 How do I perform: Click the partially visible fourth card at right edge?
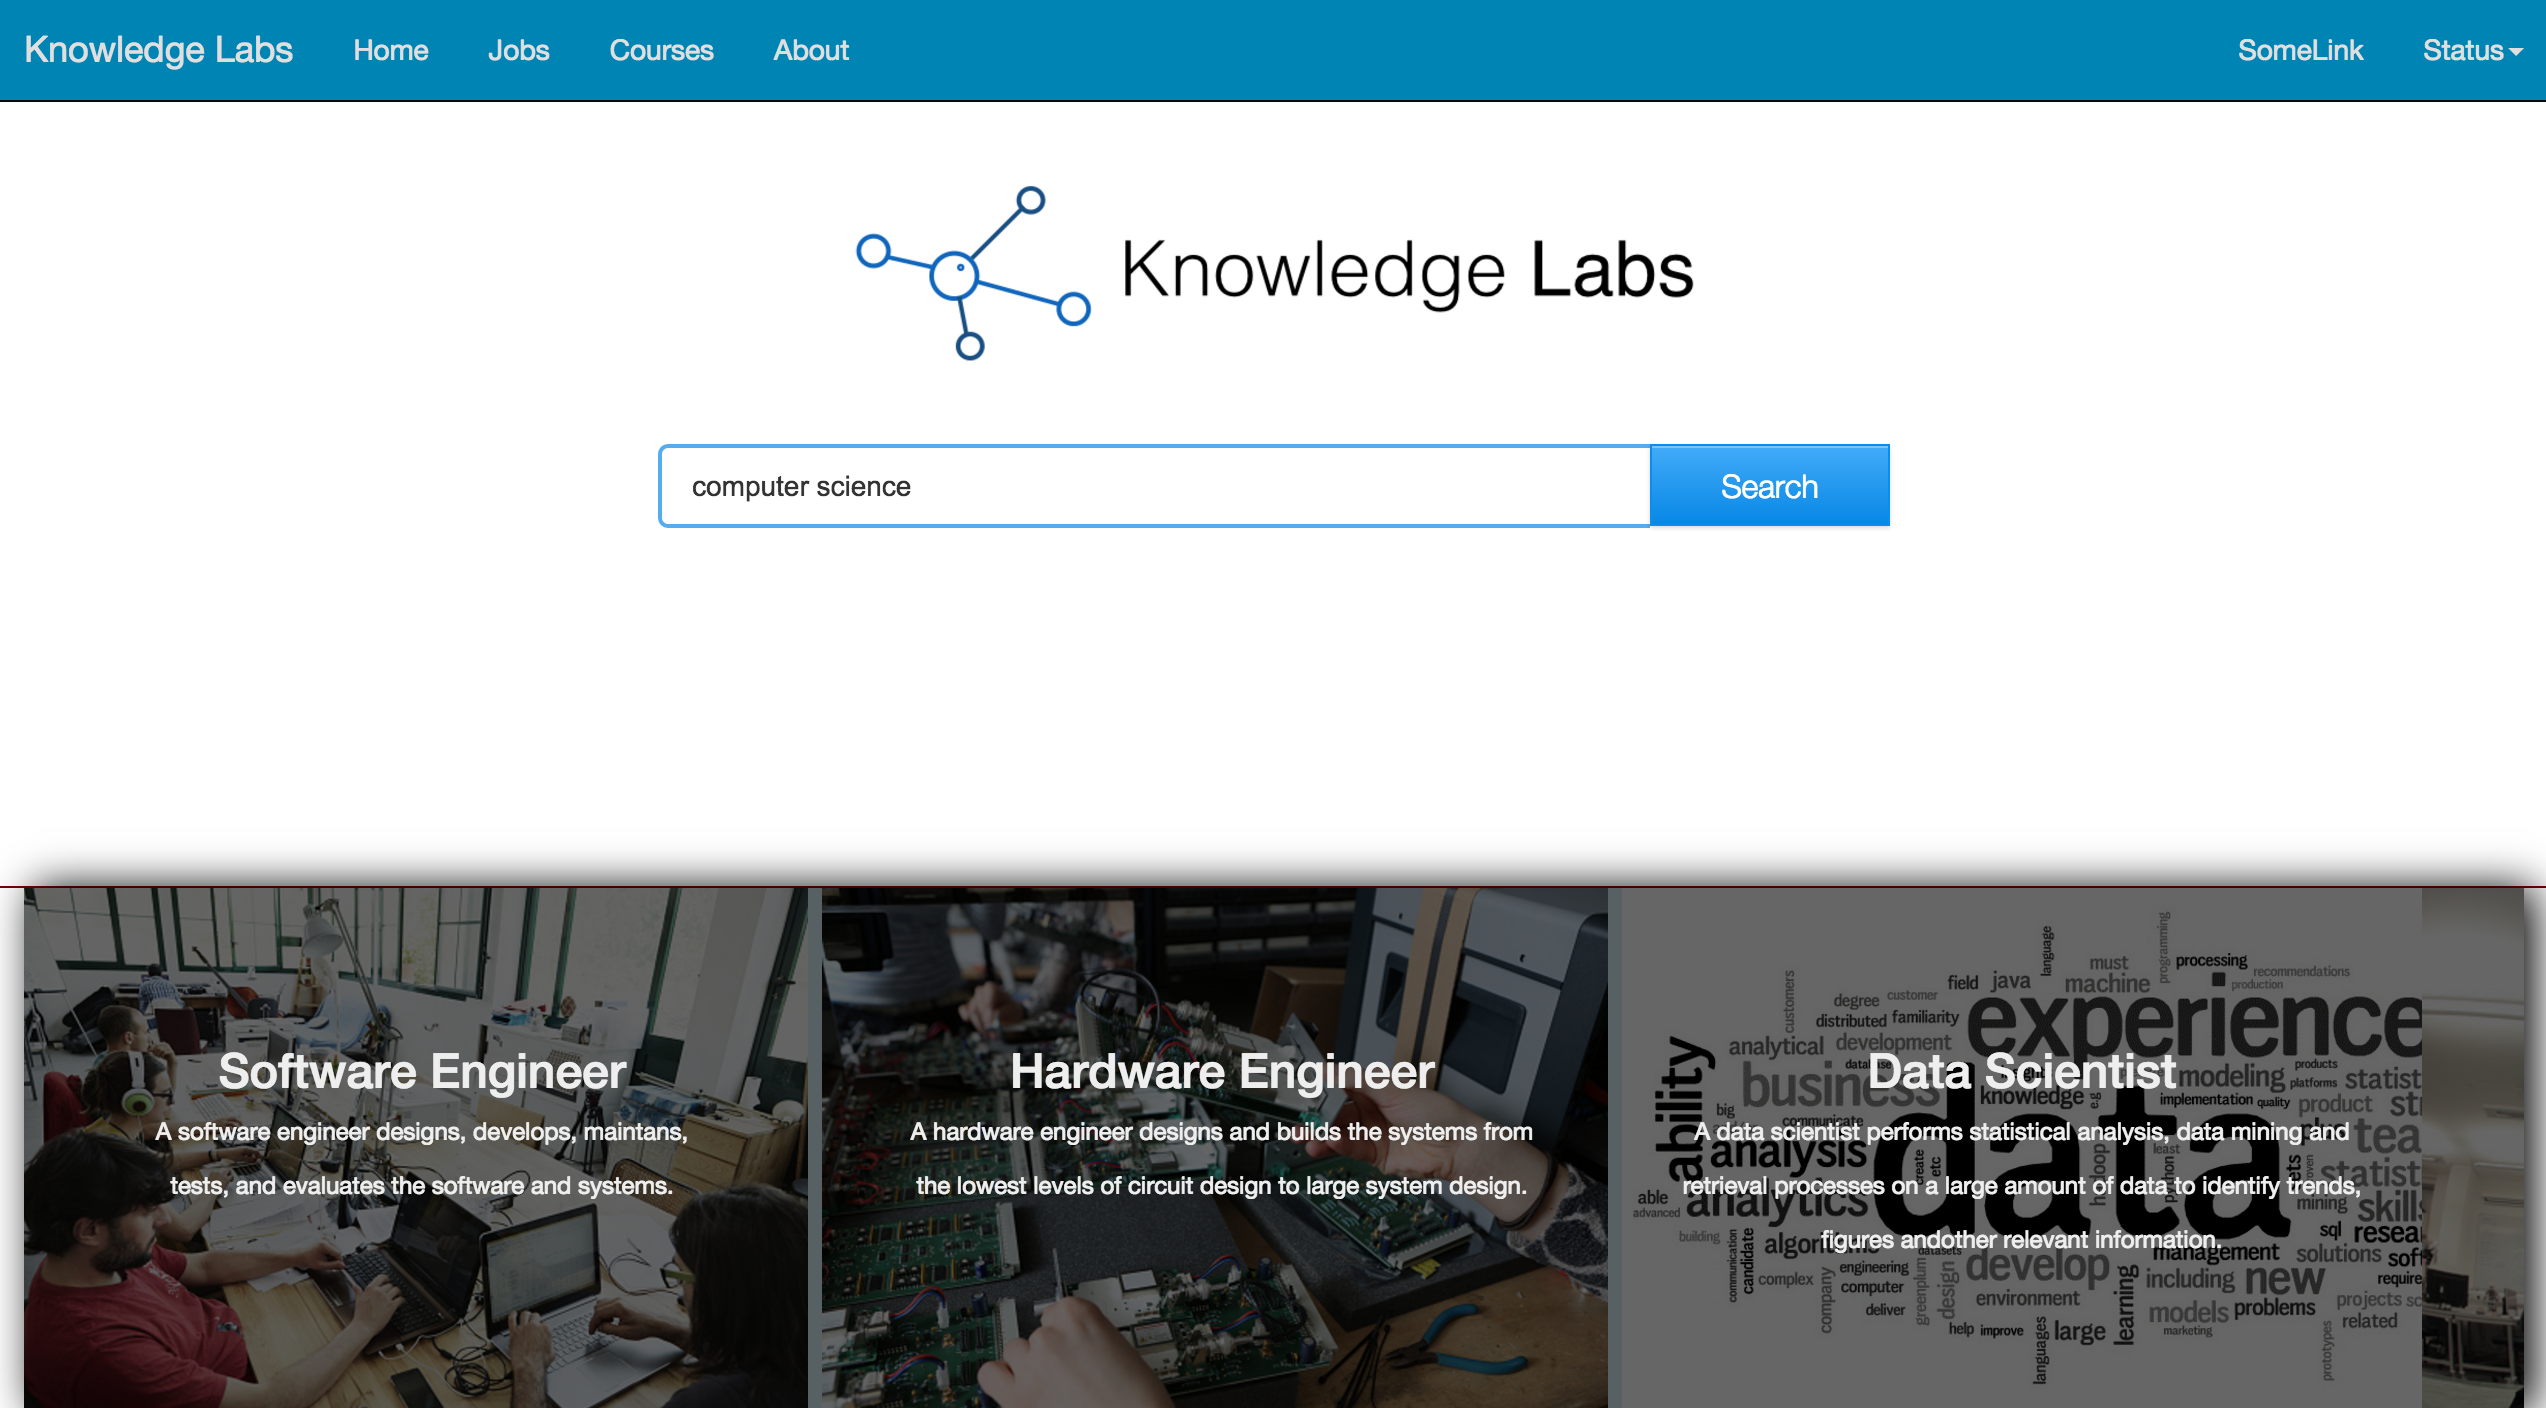(2472, 1150)
